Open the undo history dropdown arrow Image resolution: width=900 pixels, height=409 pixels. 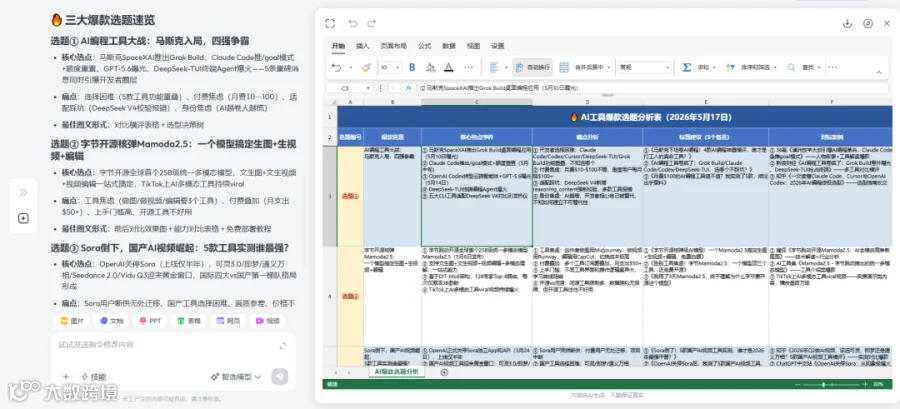[350, 68]
